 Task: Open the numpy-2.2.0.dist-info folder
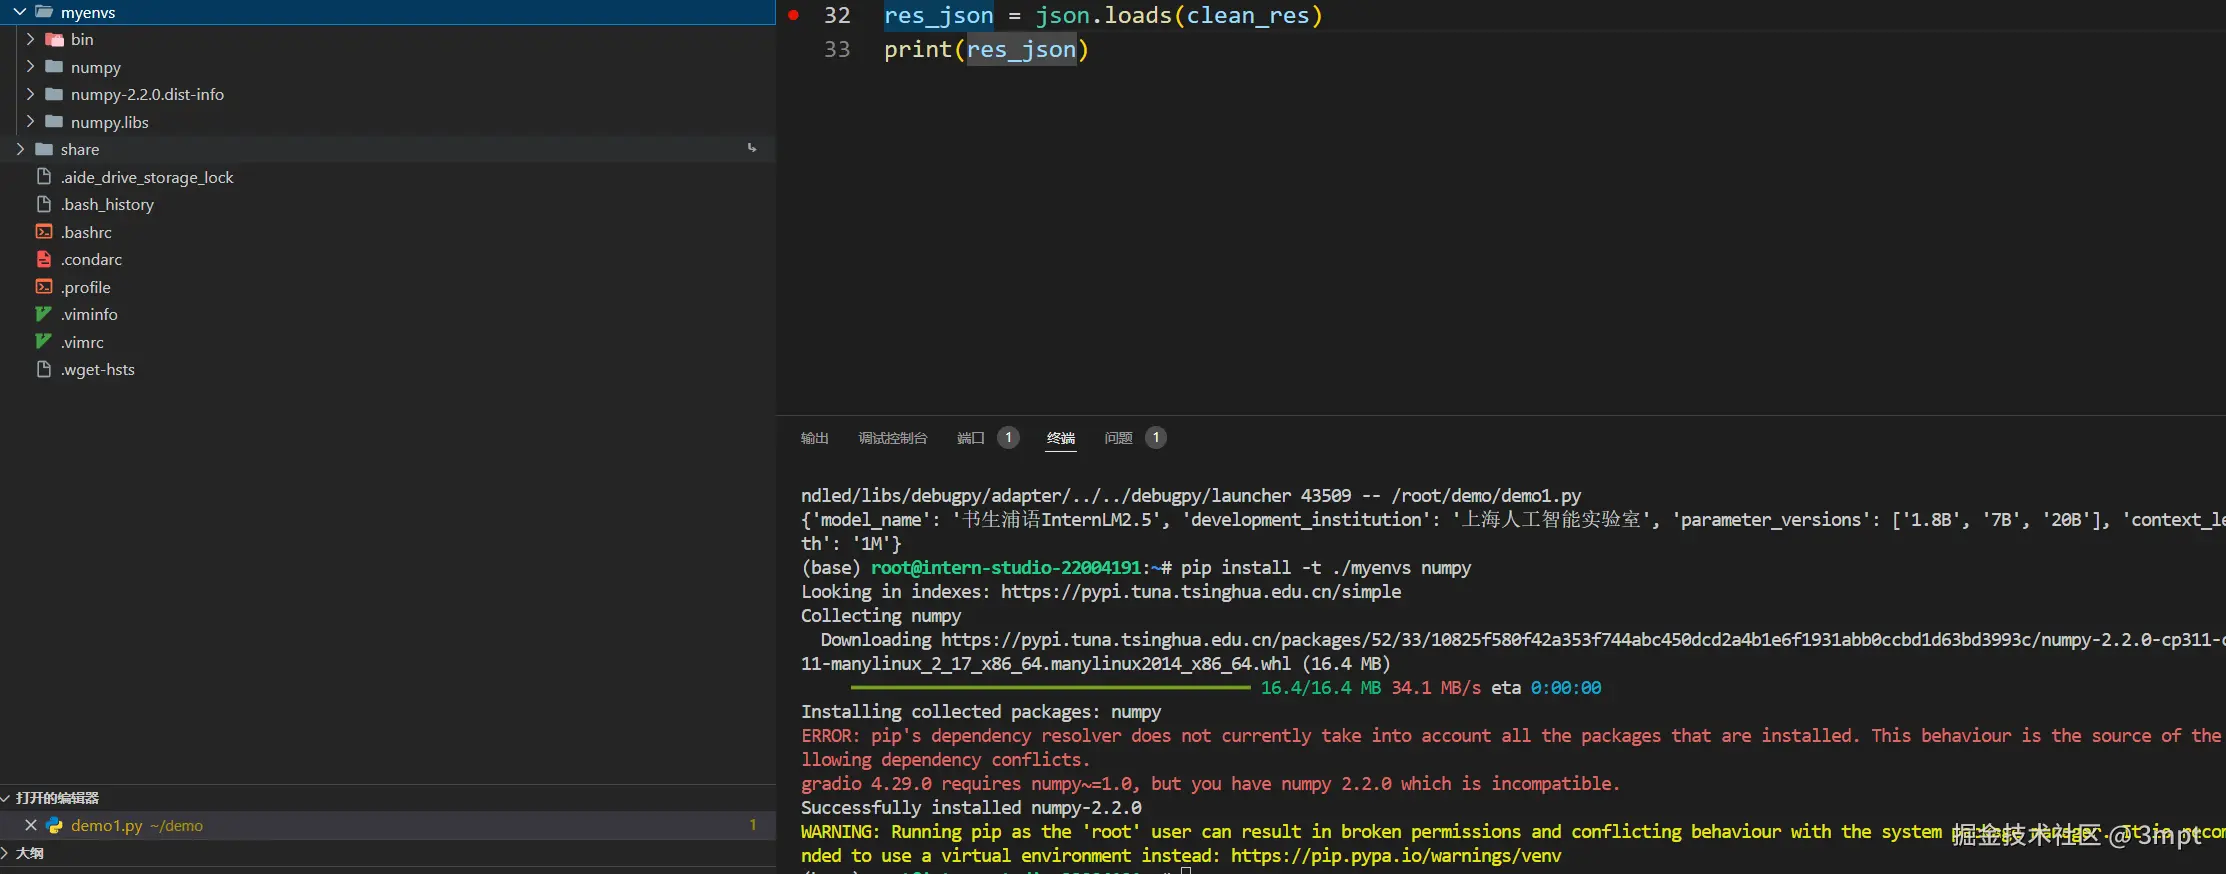click(147, 94)
